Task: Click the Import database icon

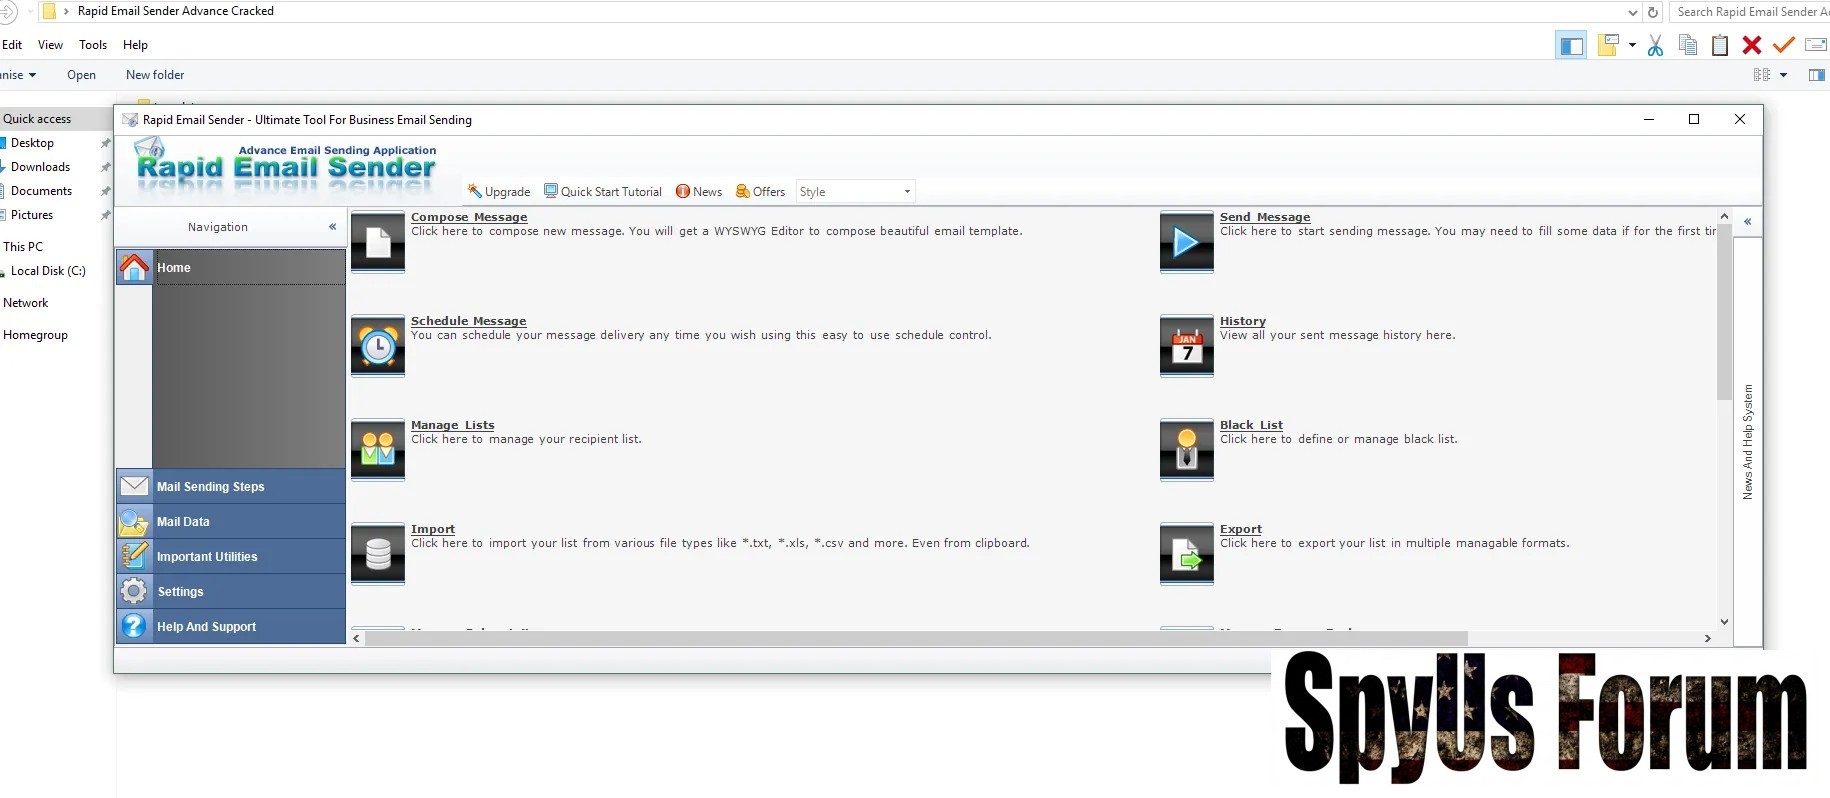Action: click(378, 554)
